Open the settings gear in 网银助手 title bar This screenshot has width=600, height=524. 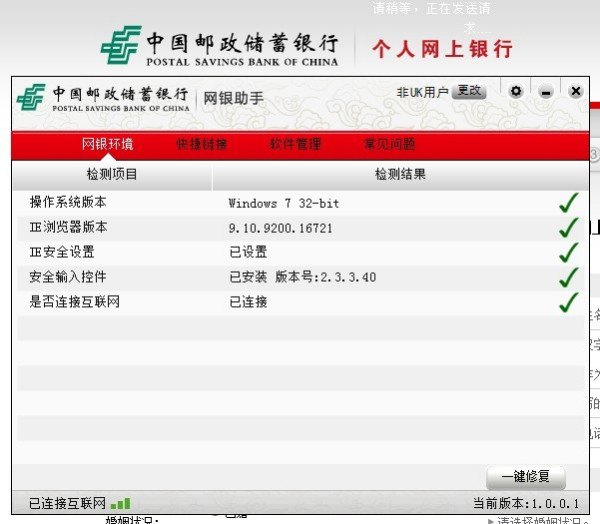click(x=516, y=91)
